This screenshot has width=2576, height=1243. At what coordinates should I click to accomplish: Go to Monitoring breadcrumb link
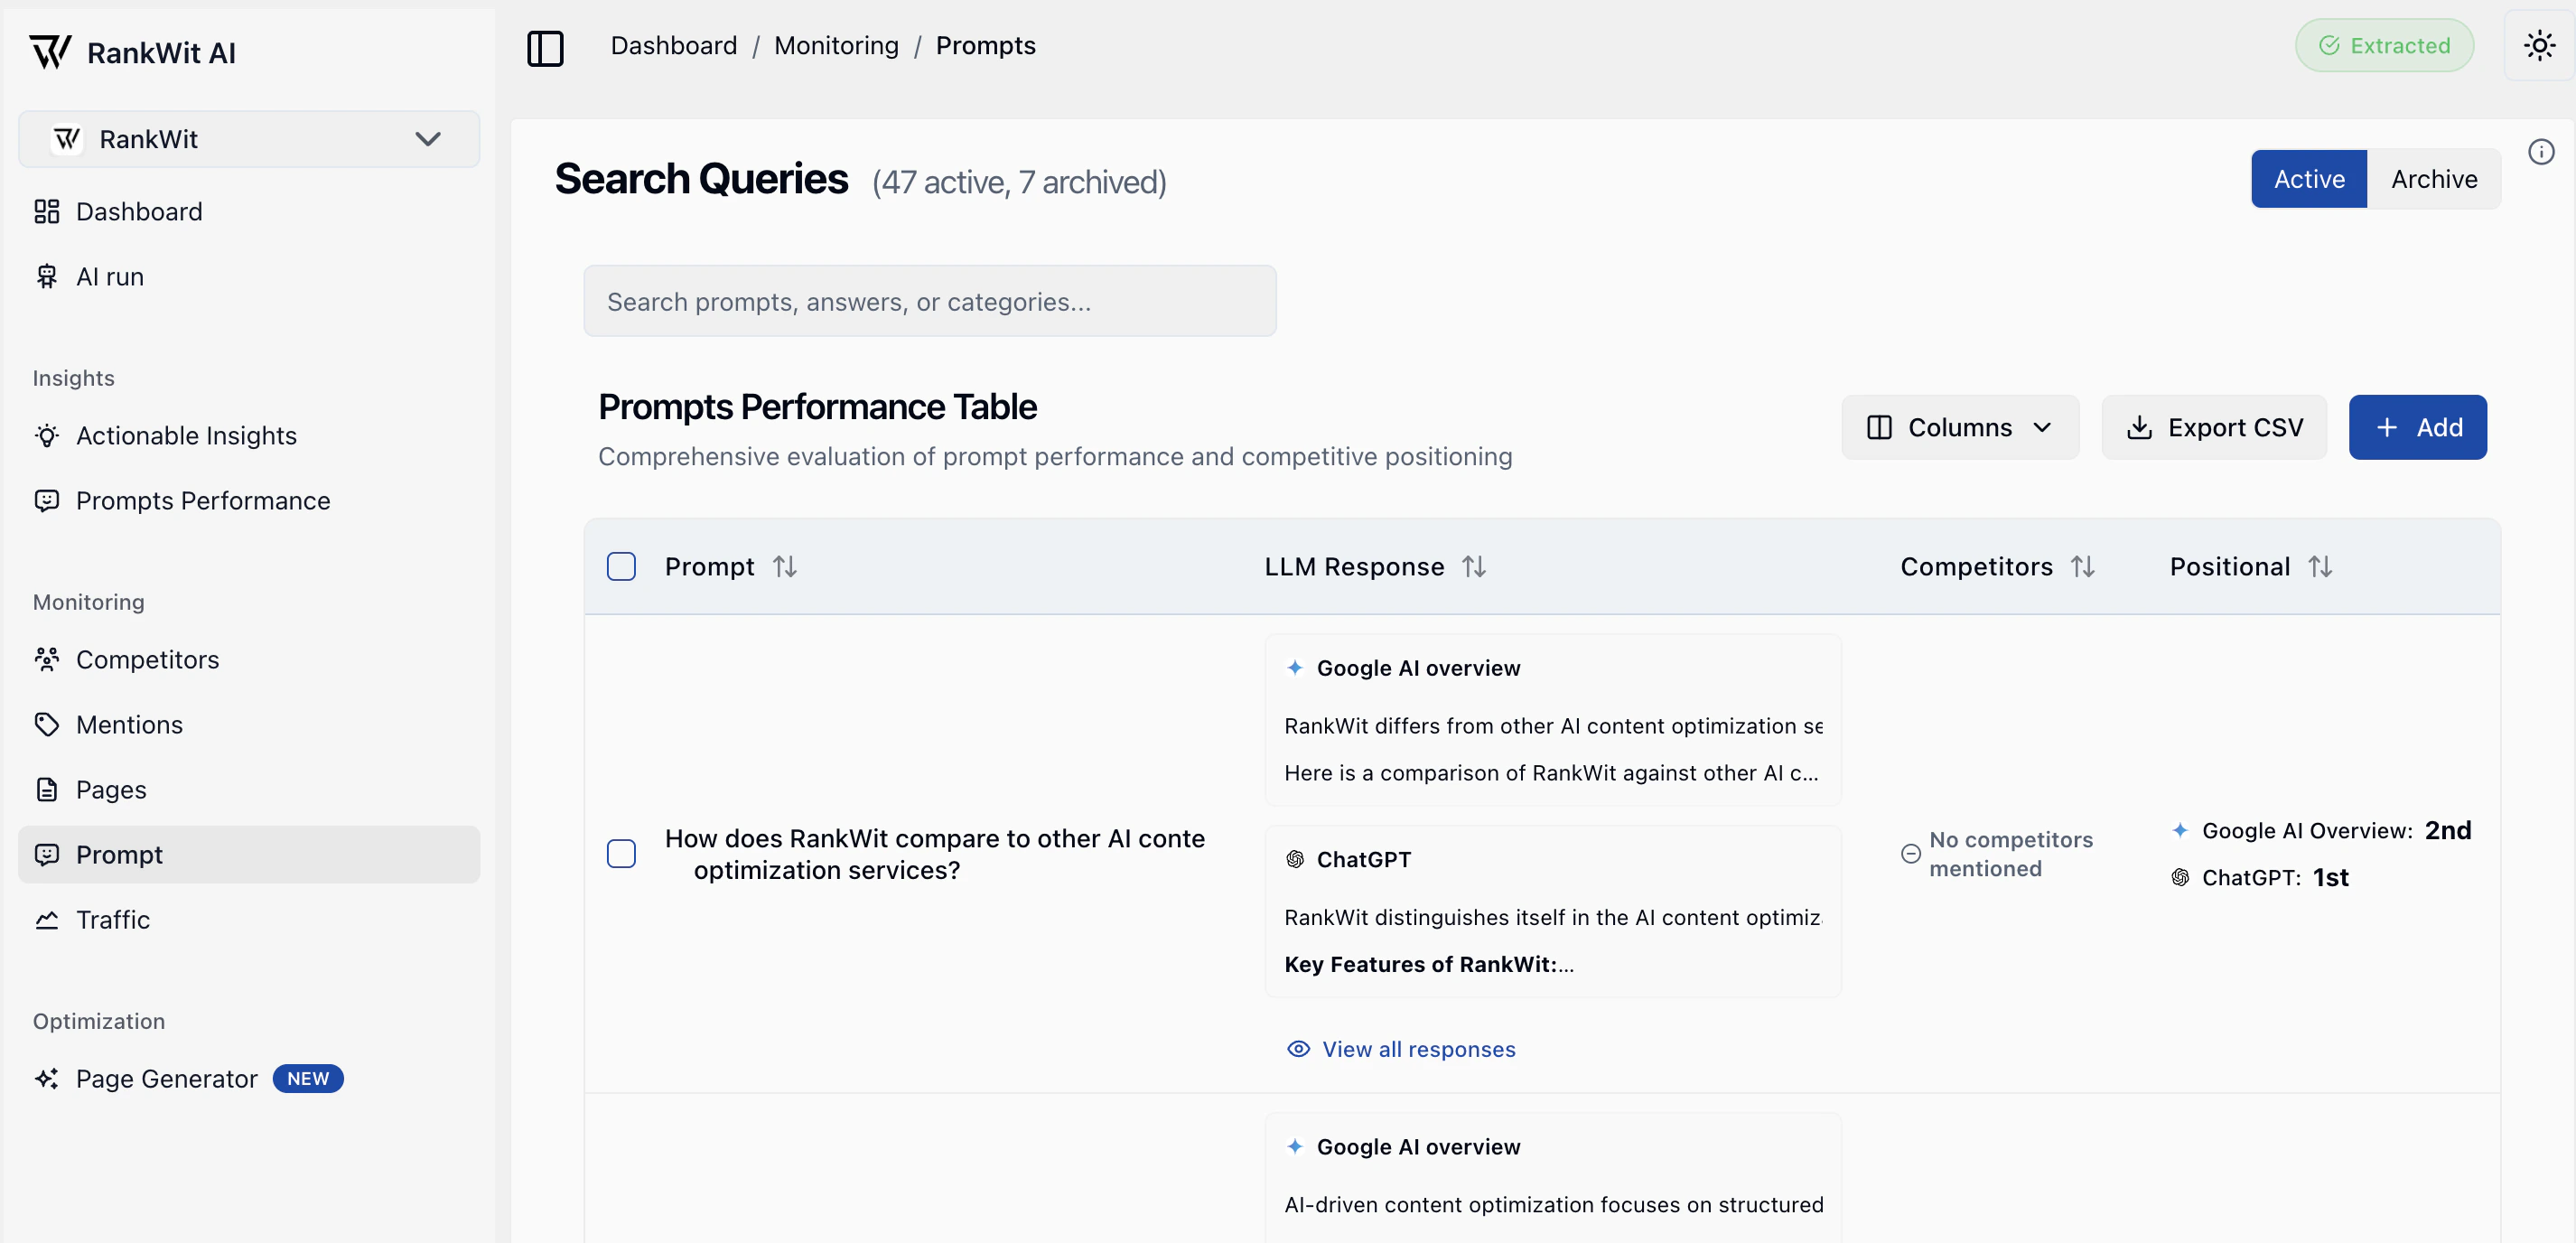836,45
